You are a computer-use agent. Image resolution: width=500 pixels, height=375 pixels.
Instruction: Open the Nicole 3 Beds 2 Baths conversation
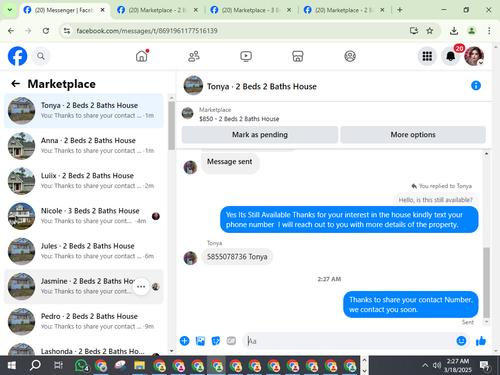coord(84,216)
